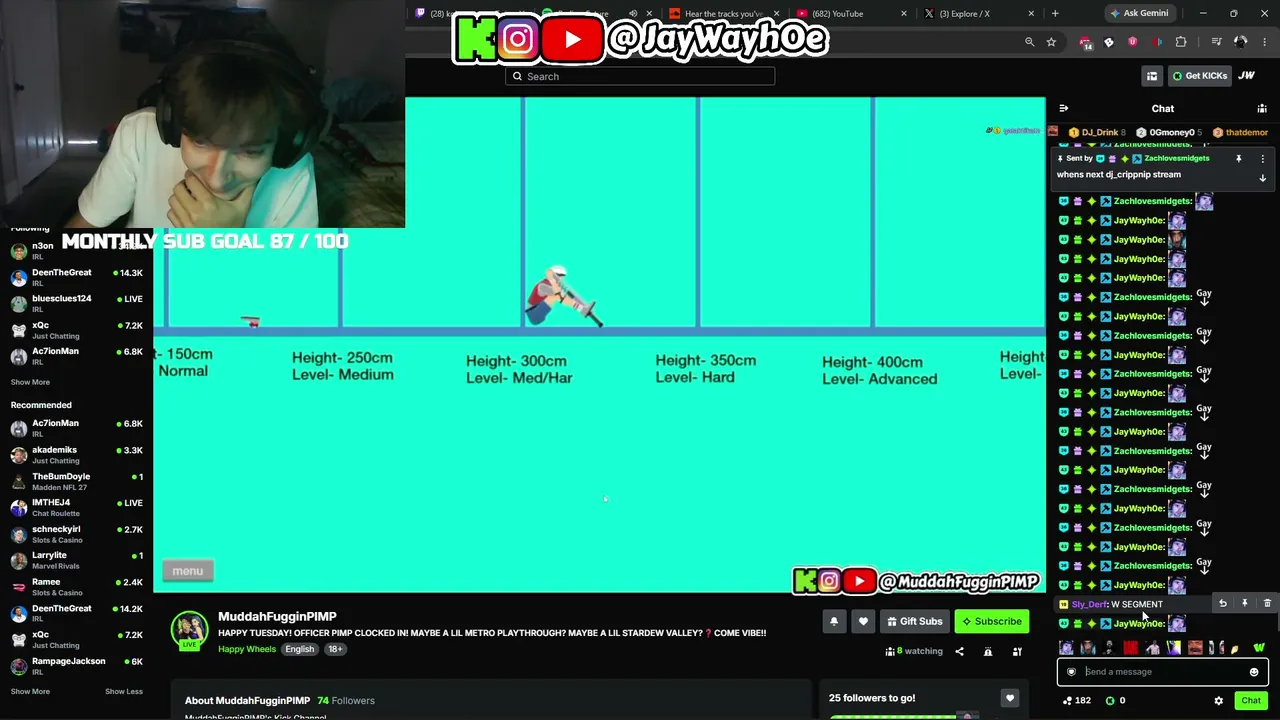Open the Chrome extensions puzzle icon
This screenshot has width=1280, height=720.
(1181, 42)
